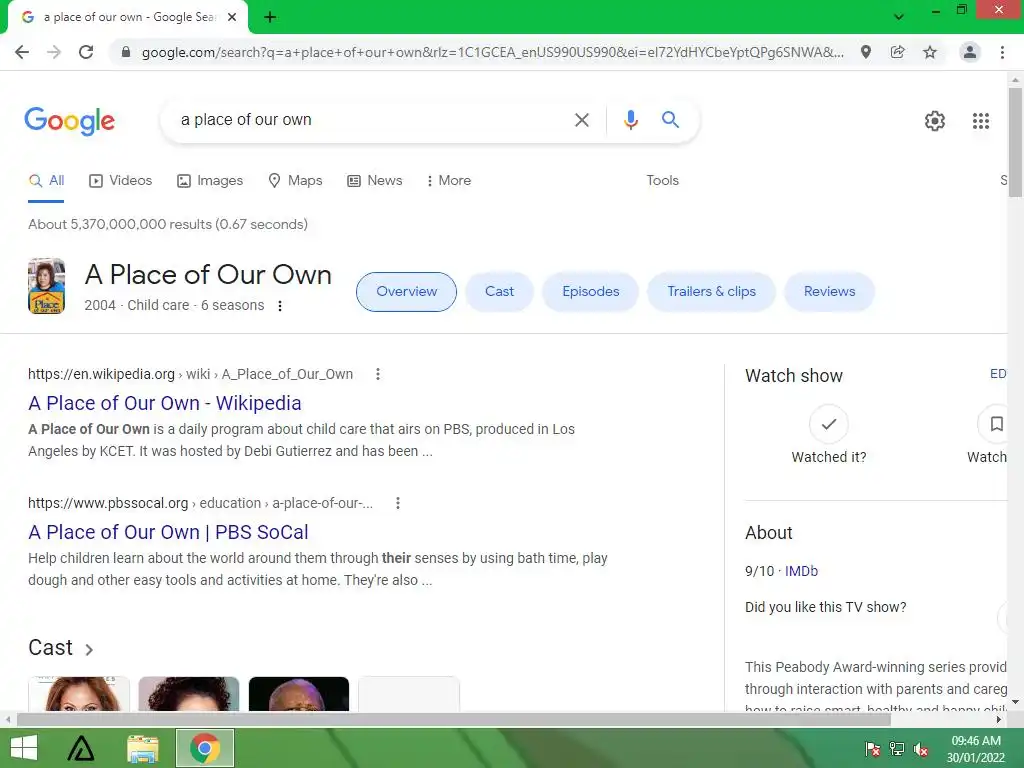Click first cast member photo
Image resolution: width=1024 pixels, height=768 pixels.
point(79,694)
